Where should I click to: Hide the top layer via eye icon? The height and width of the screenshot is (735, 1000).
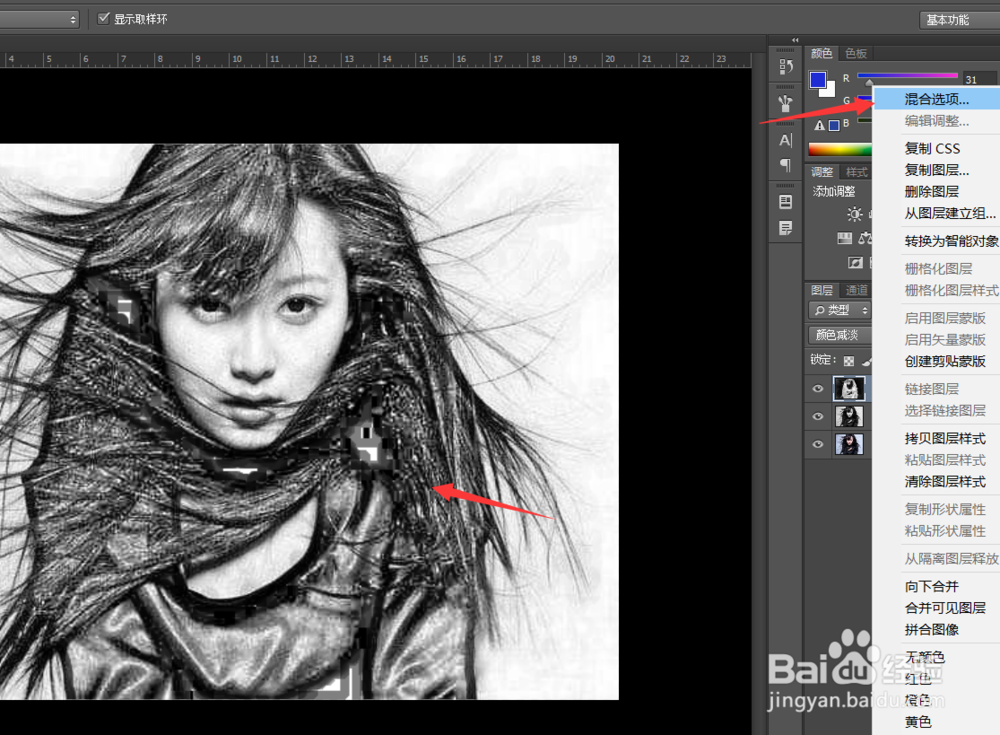coord(818,389)
